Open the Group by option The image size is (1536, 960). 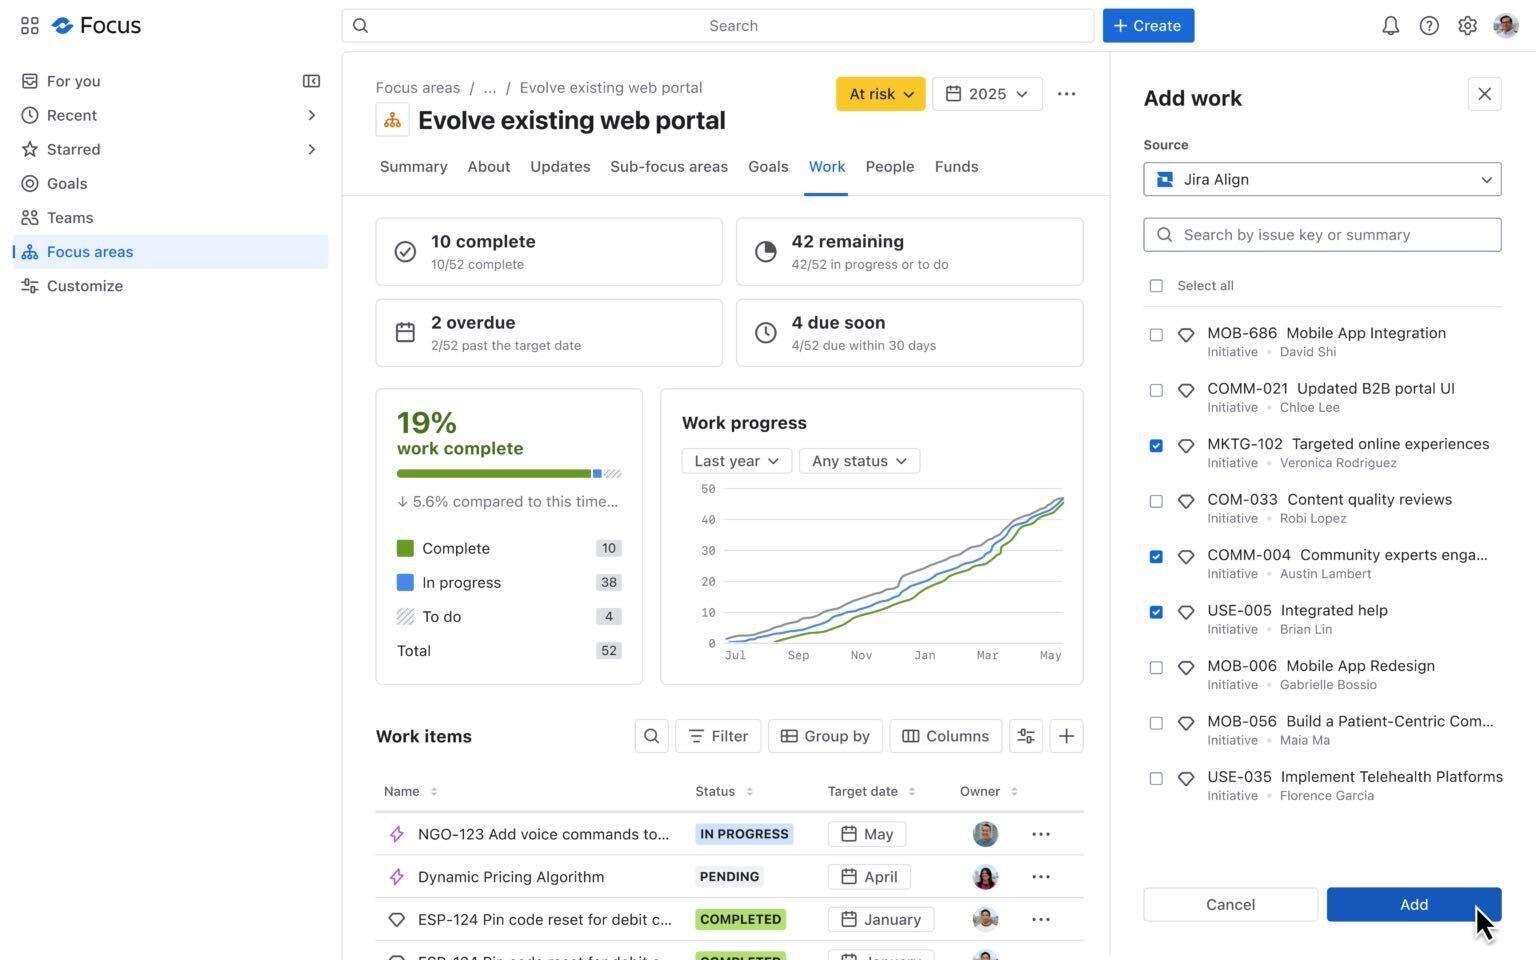825,736
